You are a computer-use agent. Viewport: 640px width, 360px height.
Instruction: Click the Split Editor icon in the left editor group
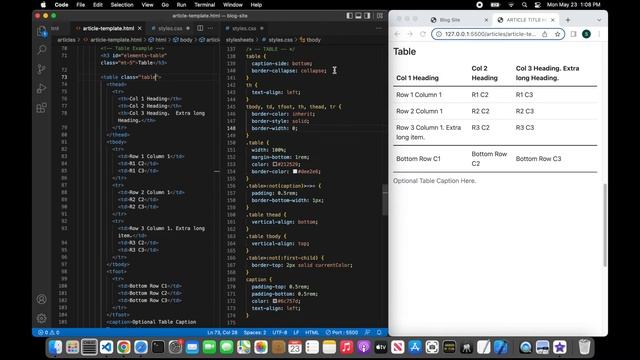coord(200,28)
